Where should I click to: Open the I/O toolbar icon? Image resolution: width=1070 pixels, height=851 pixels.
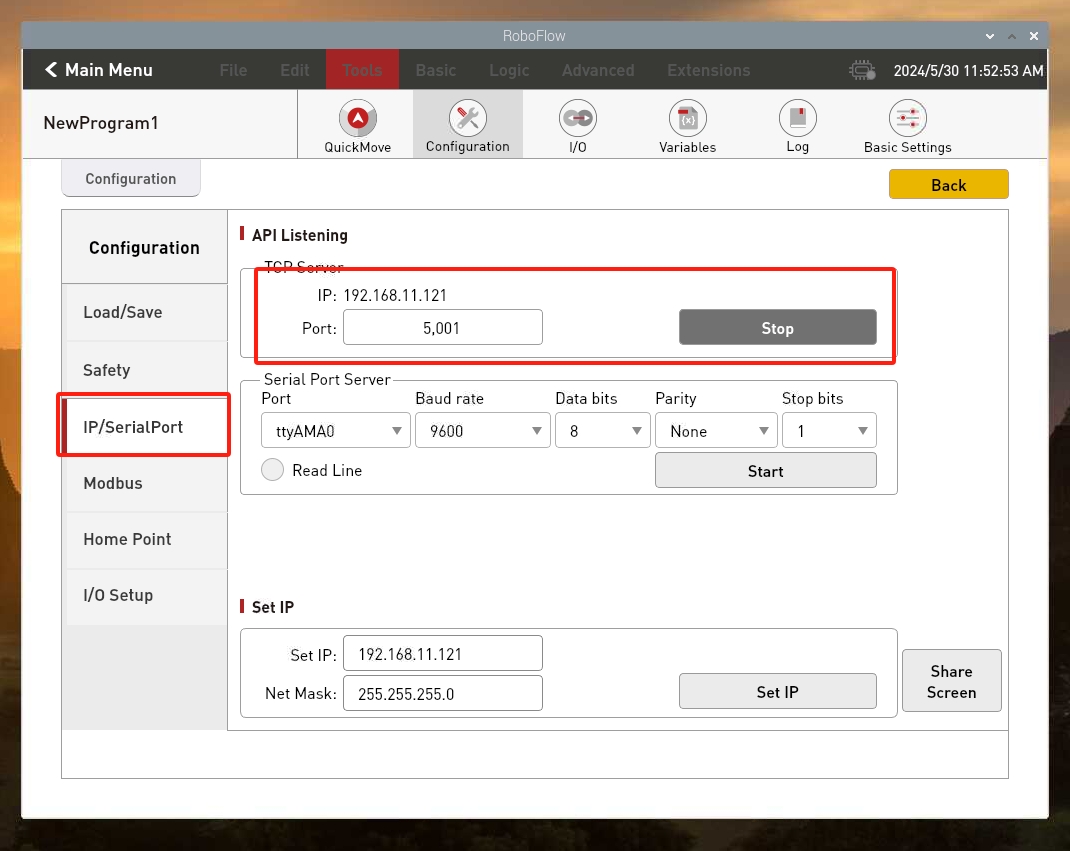577,119
